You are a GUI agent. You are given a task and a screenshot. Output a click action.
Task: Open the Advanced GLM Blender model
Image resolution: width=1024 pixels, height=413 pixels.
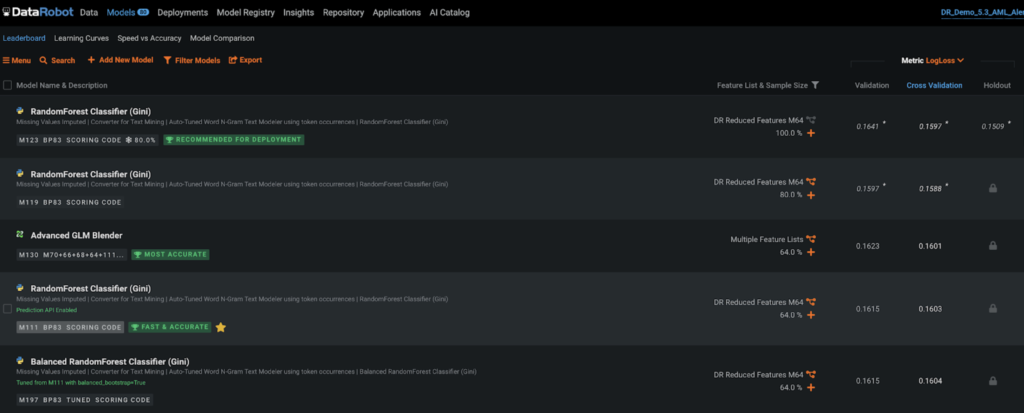(76, 235)
